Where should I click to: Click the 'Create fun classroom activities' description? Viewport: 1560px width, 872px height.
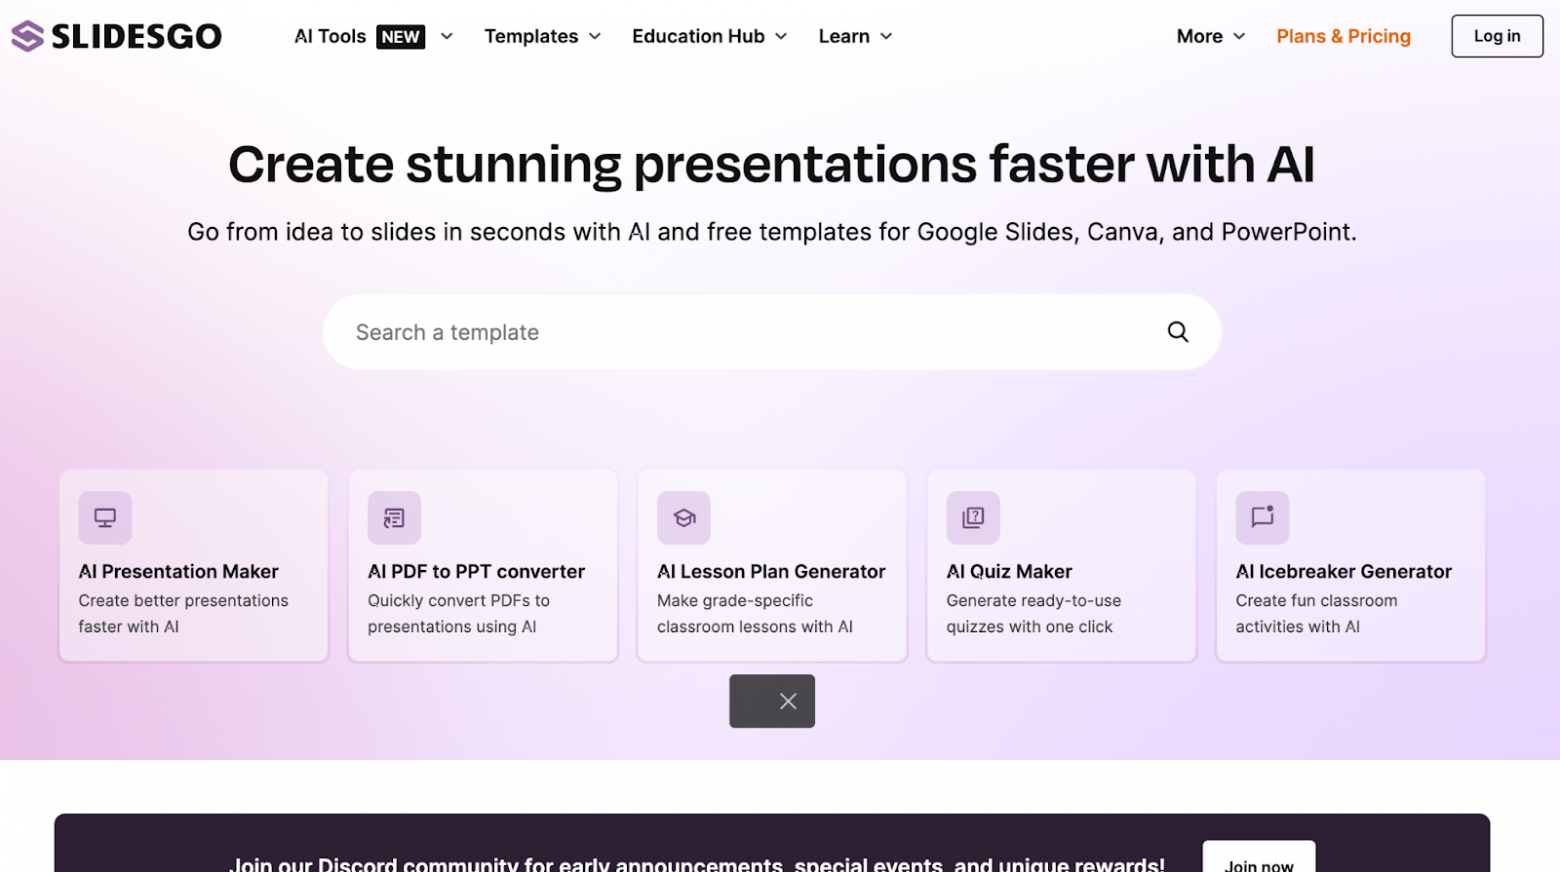(x=1316, y=614)
